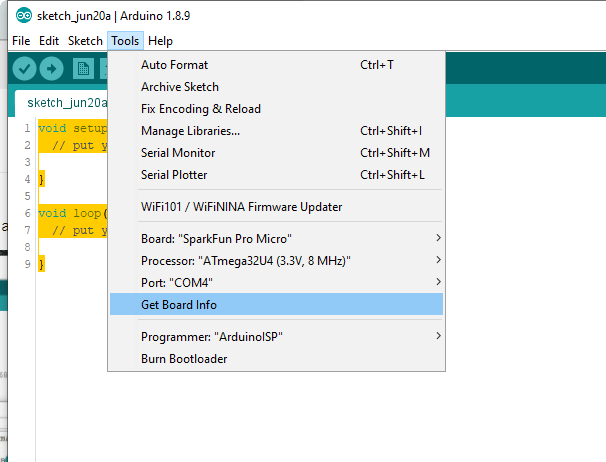Viewport: 606px width, 462px height.
Task: Close the Tools menu via its header
Action: [x=125, y=41]
